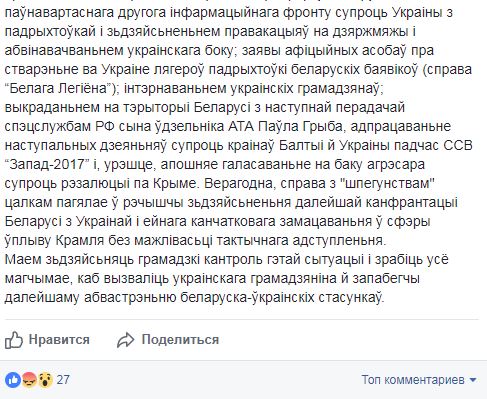Click the sentence beginning Маем зьдзяйсьняць
The height and width of the screenshot is (399, 487).
(227, 279)
